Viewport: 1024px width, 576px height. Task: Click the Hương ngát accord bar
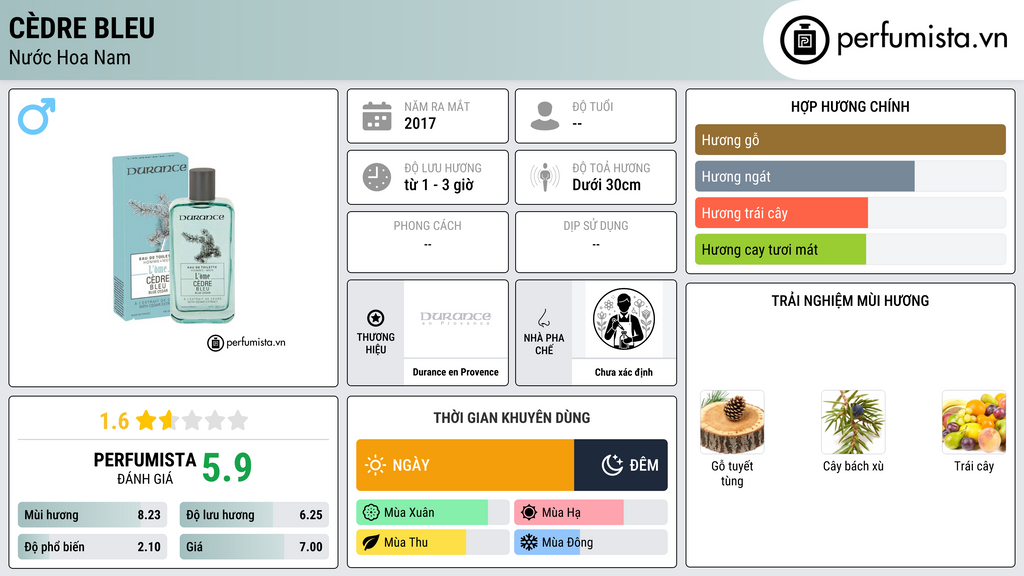coord(850,176)
